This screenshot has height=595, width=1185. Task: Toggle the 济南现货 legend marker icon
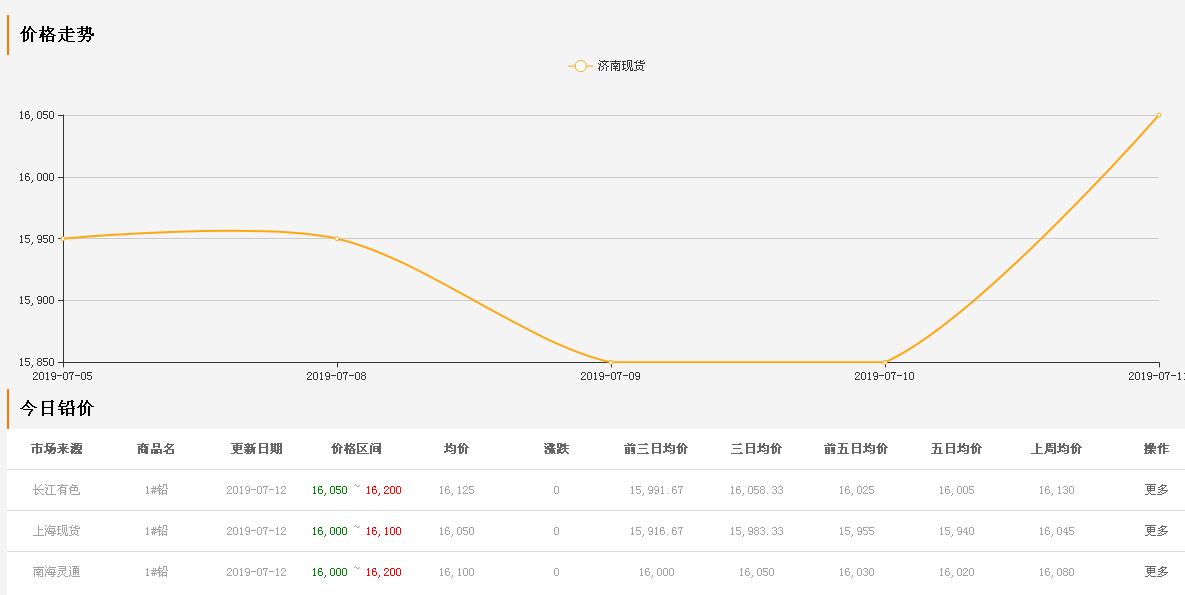coord(579,65)
